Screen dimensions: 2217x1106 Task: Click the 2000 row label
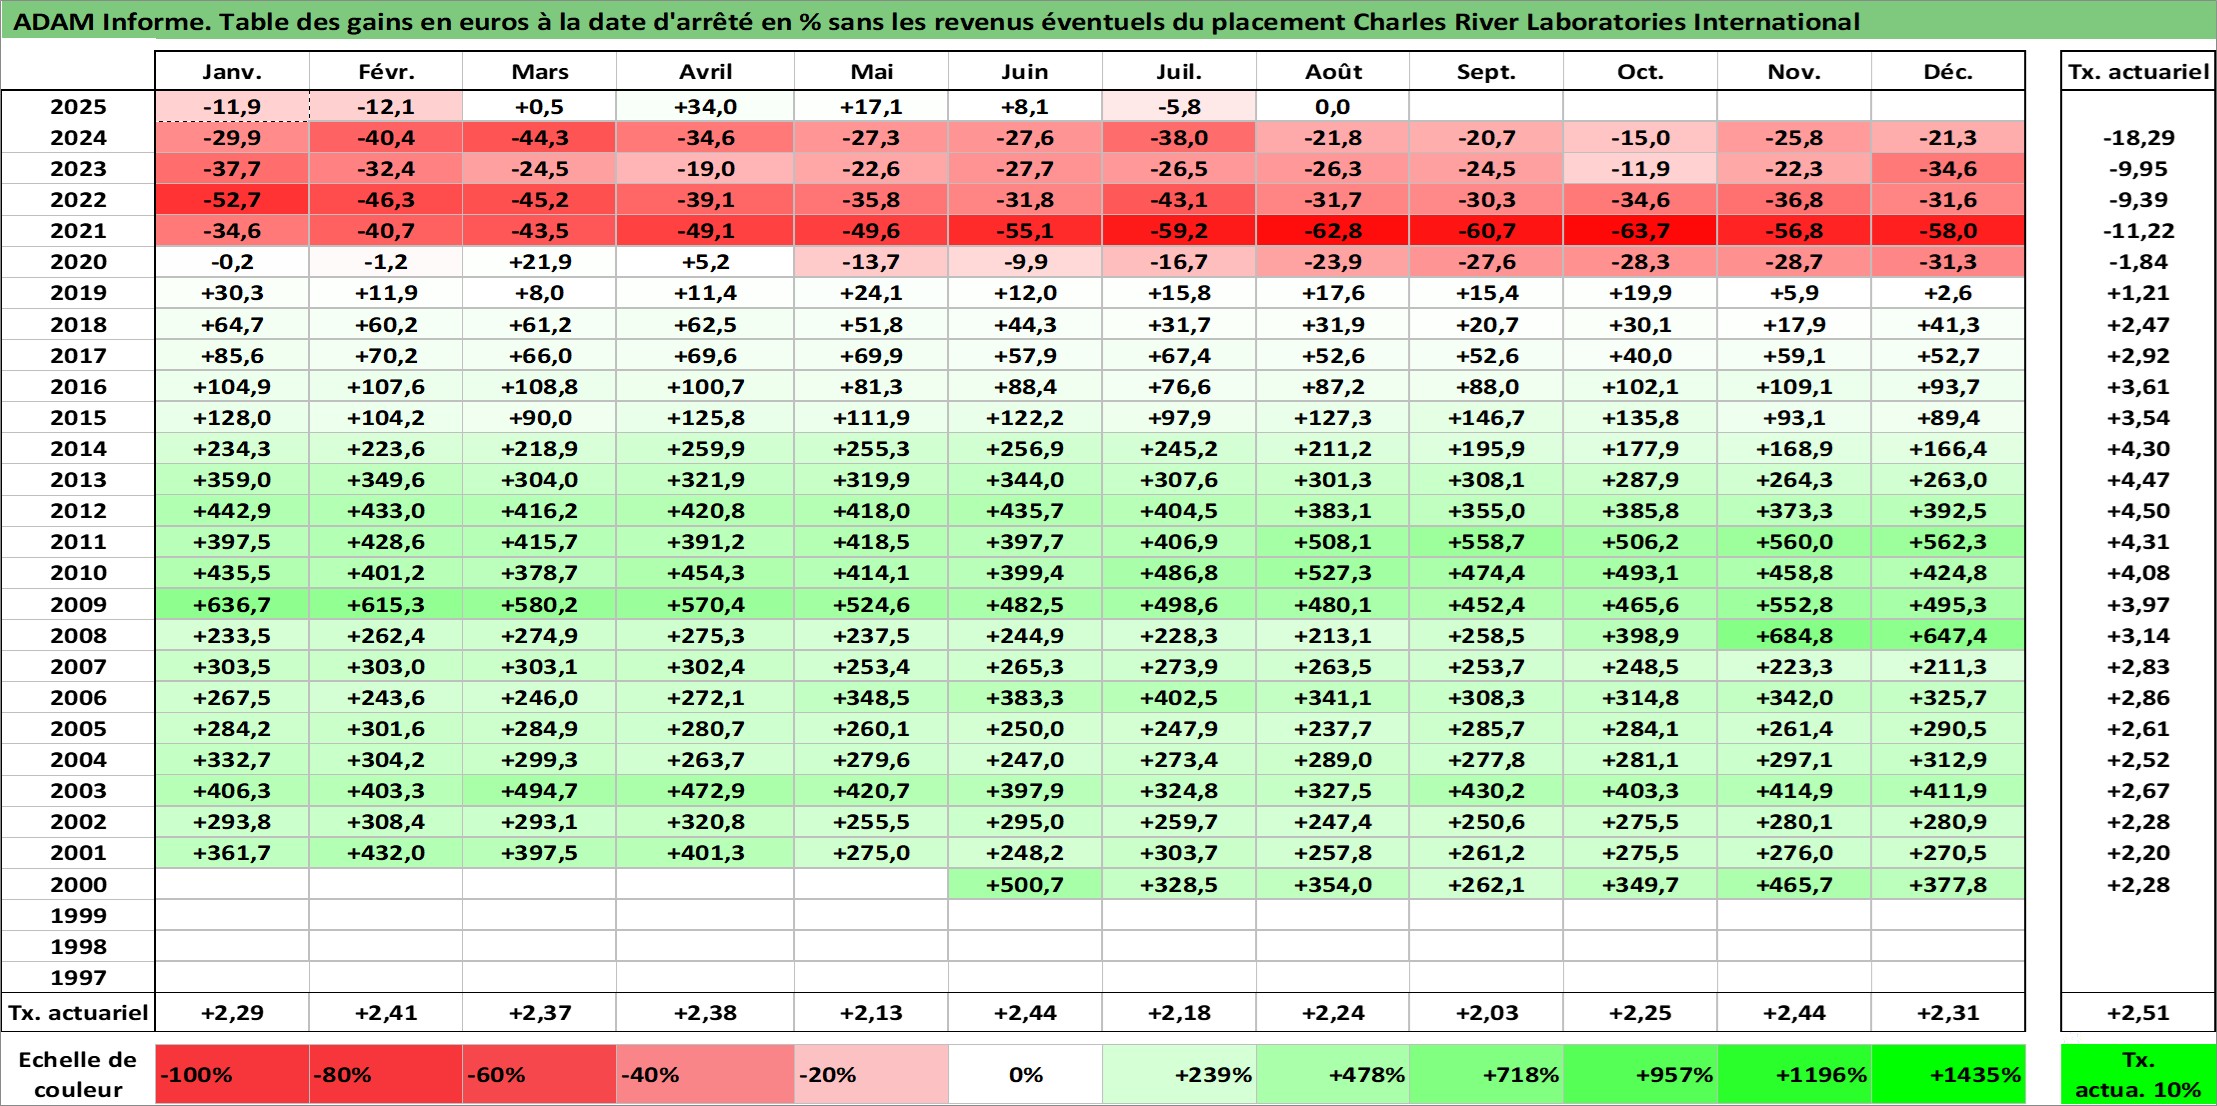78,884
